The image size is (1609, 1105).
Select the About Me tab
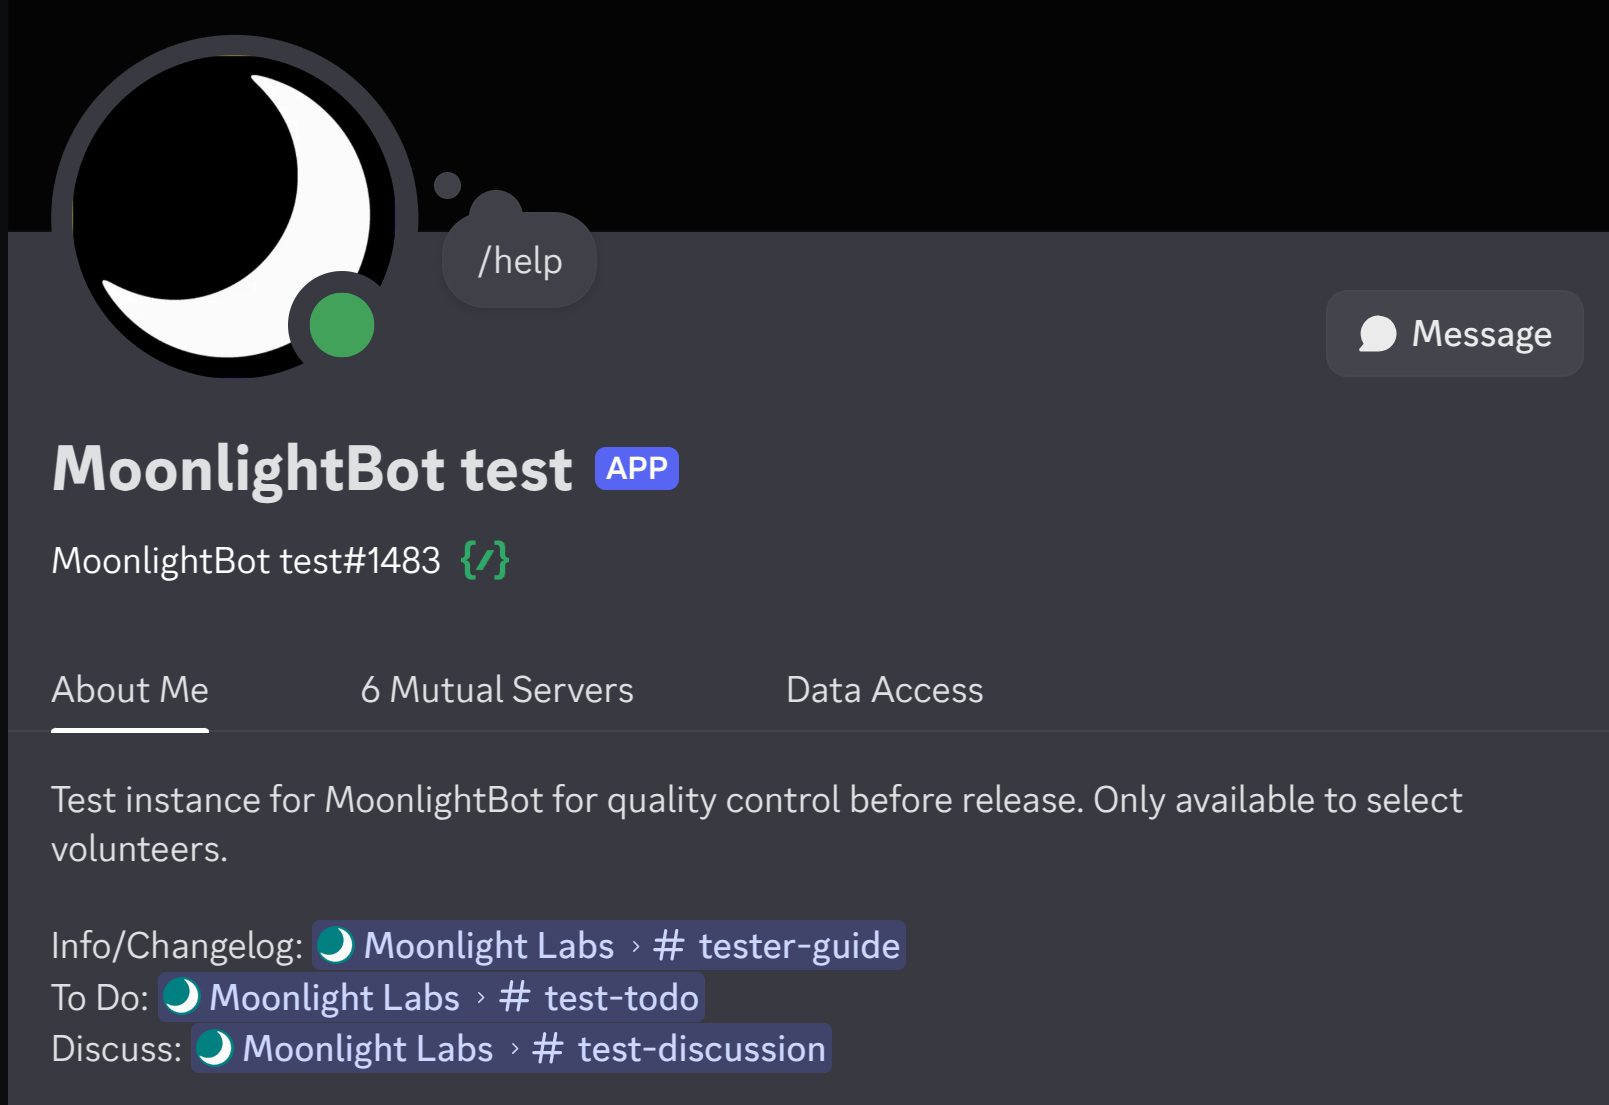click(x=129, y=690)
